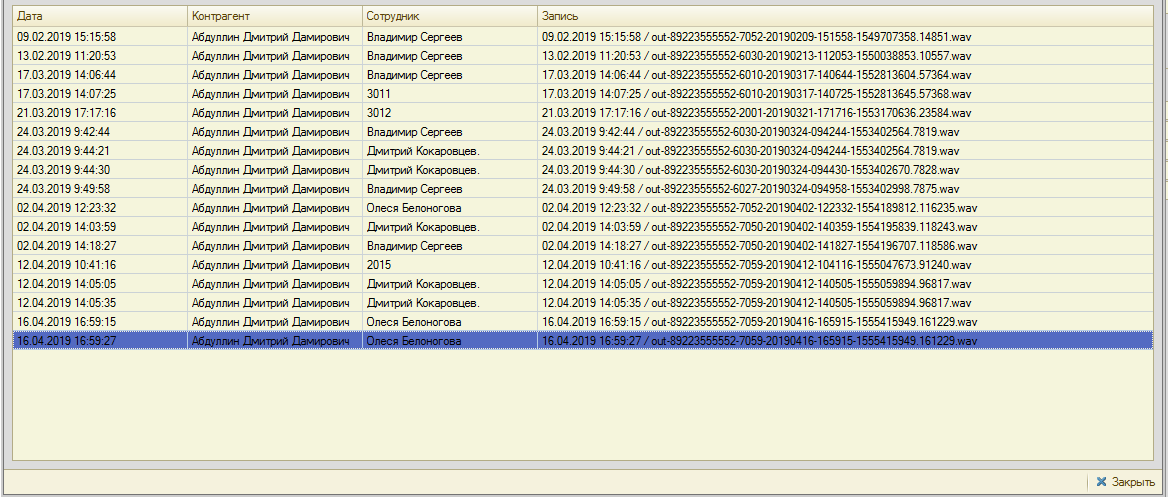This screenshot has height=497, width=1168.
Task: Sort by the Дата column header
Action: click(x=100, y=16)
